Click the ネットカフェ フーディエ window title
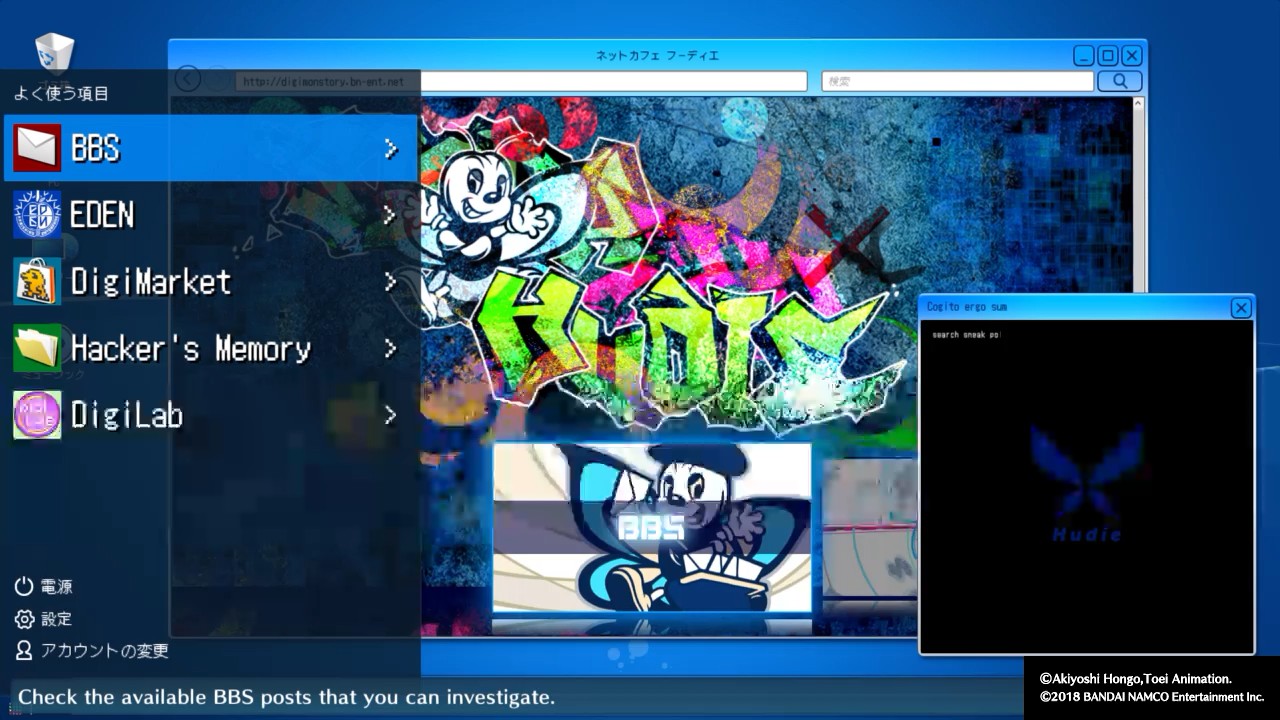 [657, 56]
